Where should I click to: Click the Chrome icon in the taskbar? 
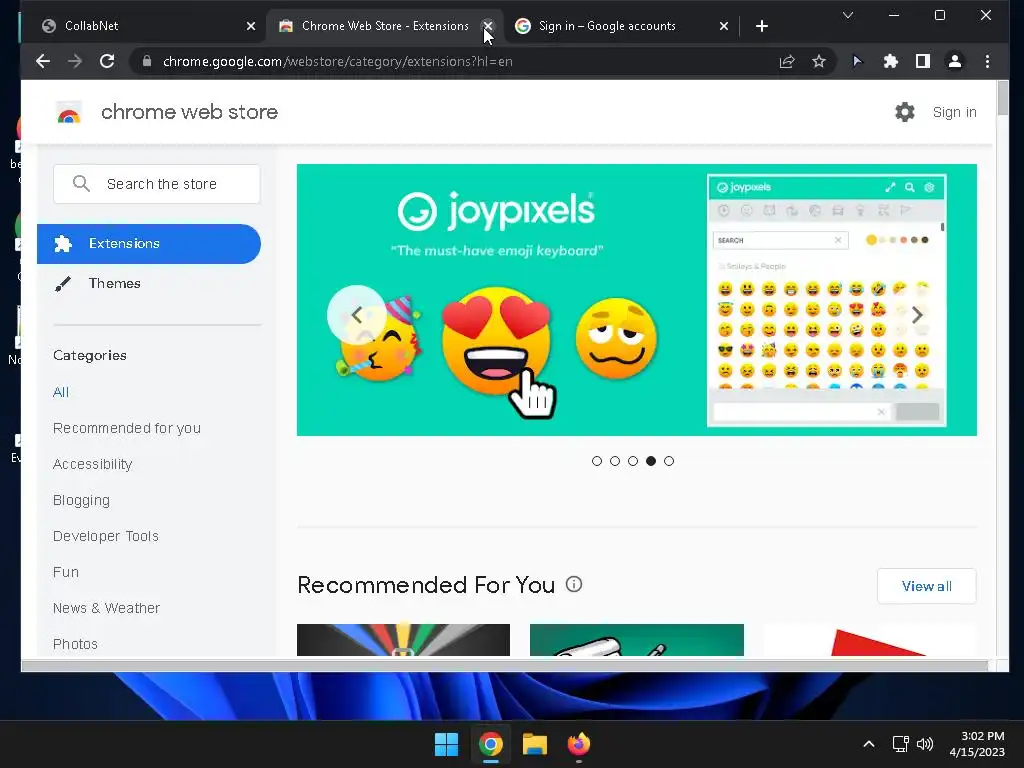click(x=490, y=744)
